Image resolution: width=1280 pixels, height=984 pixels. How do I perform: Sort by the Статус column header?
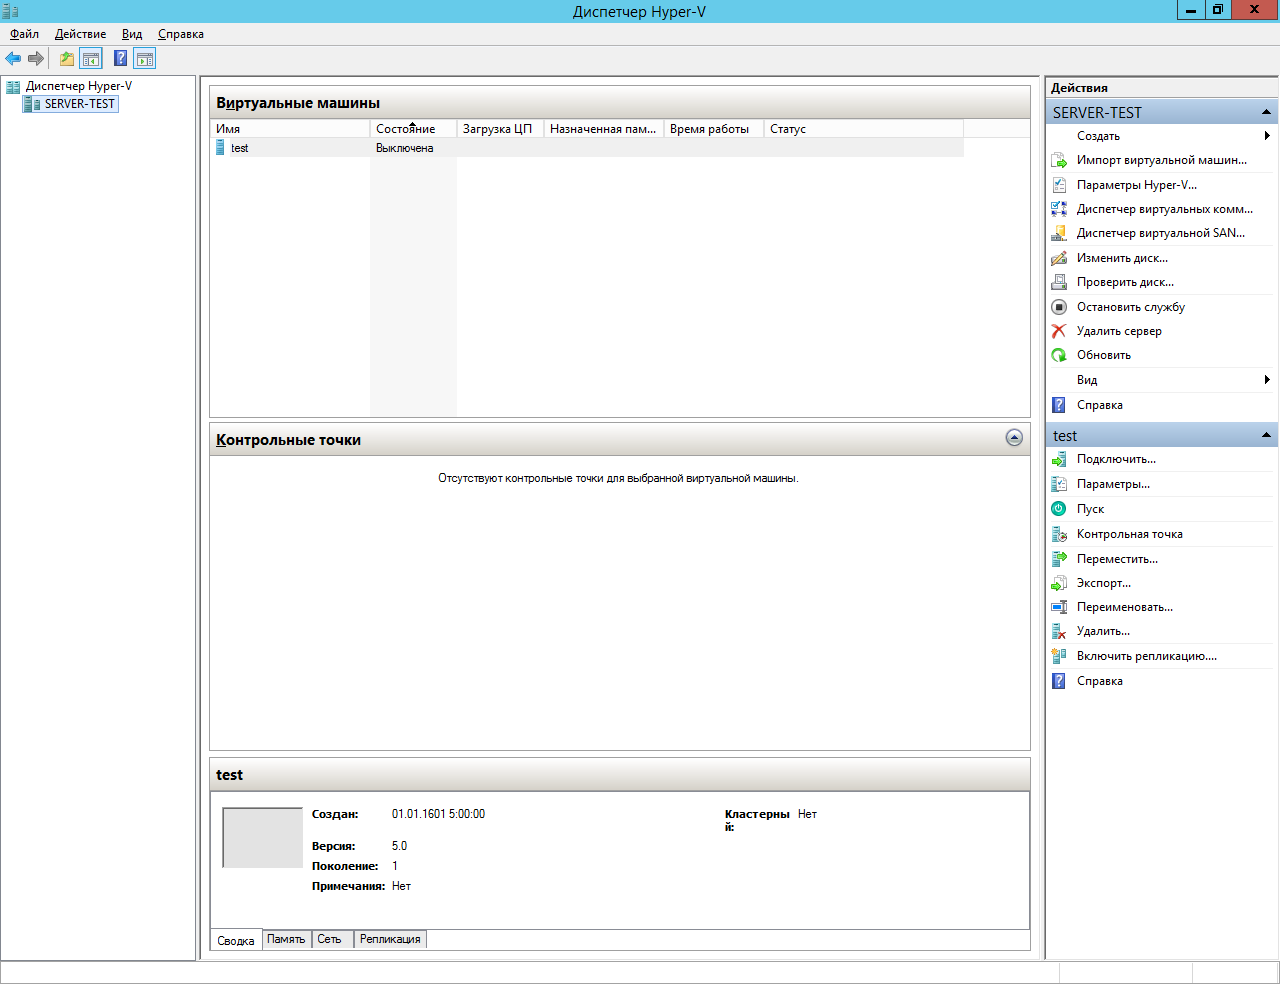click(863, 129)
